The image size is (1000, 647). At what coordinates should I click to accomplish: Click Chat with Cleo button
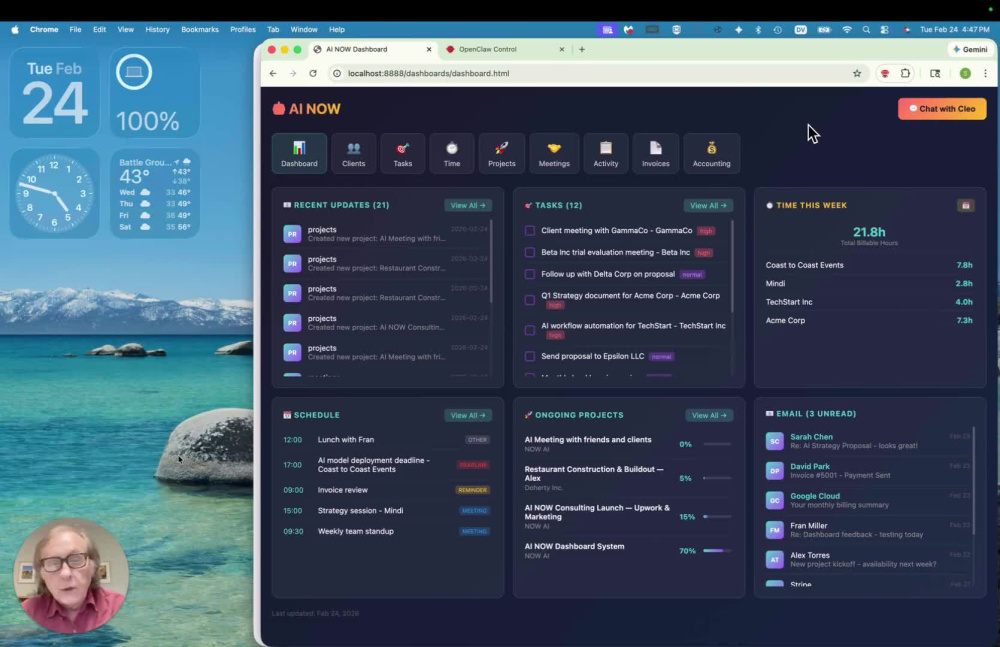pyautogui.click(x=942, y=108)
